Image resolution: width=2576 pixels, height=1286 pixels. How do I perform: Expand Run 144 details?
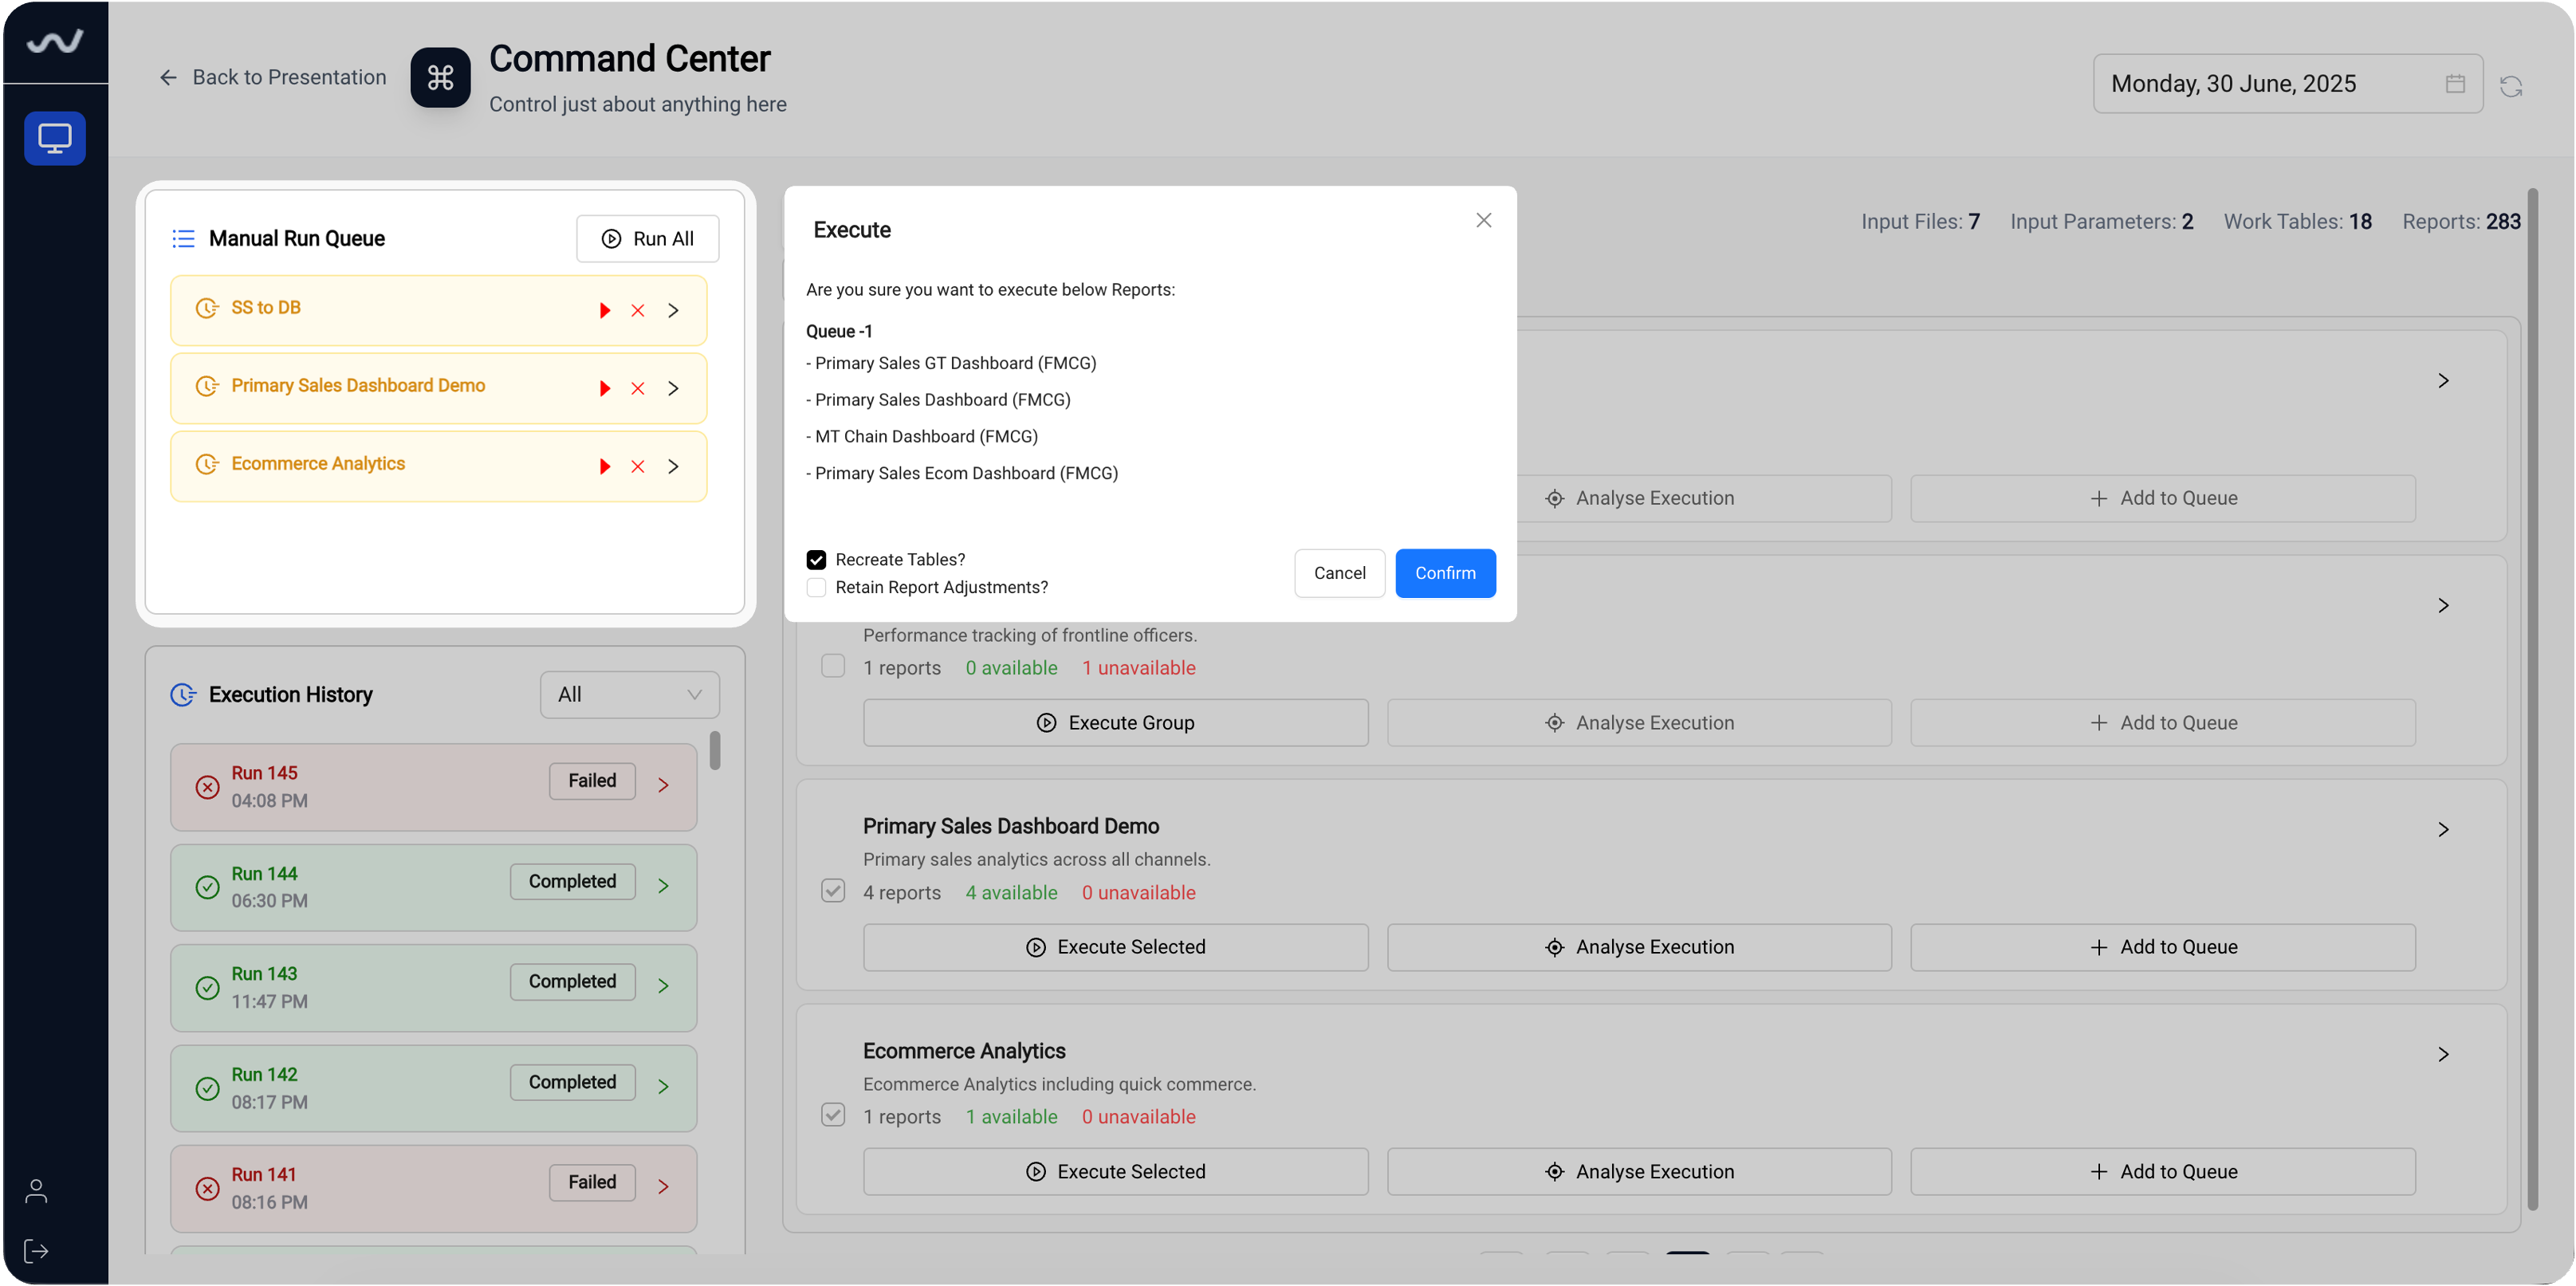(x=663, y=885)
